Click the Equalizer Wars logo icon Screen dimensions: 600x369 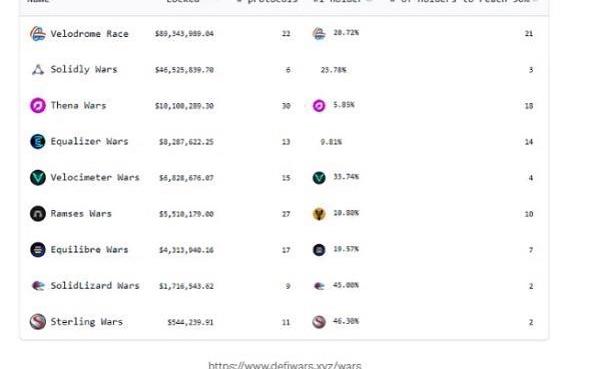pos(38,142)
